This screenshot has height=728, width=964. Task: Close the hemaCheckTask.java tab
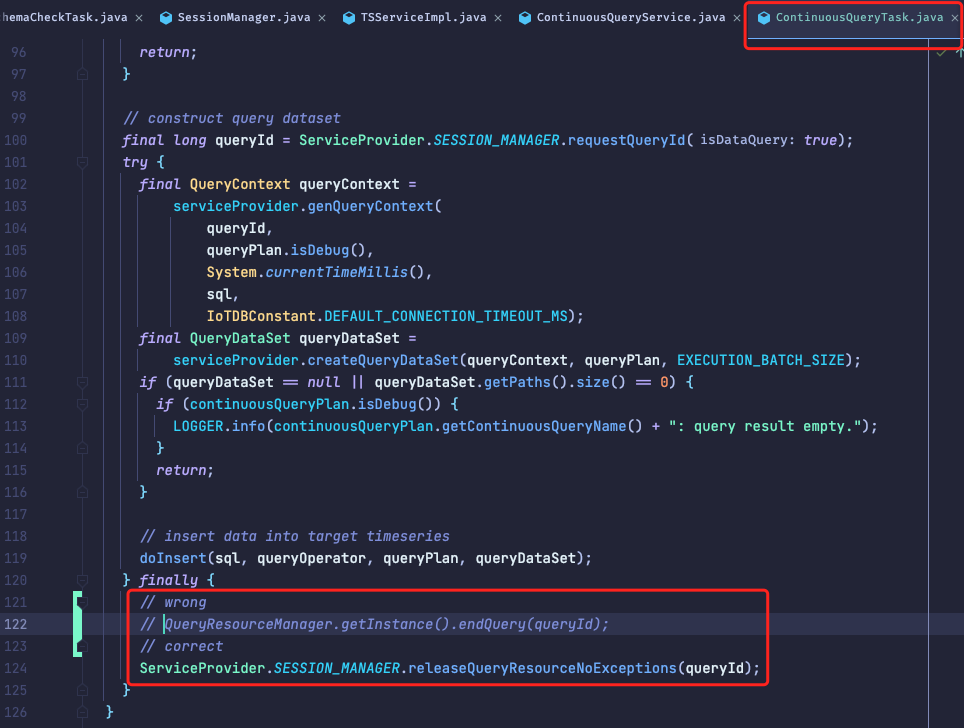coord(139,18)
